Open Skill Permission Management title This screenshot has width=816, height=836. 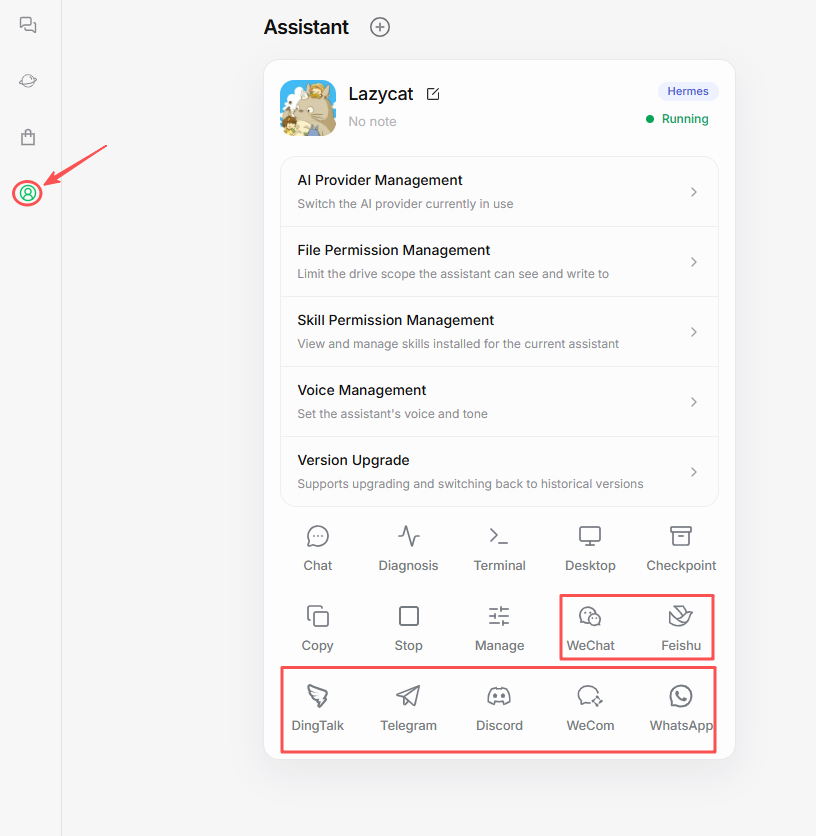[x=396, y=320]
